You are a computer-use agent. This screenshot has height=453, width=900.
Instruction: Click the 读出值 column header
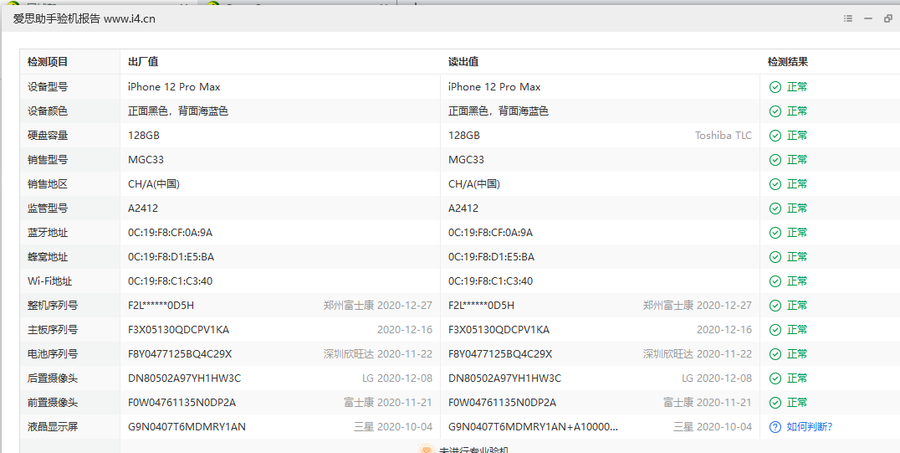(x=463, y=62)
